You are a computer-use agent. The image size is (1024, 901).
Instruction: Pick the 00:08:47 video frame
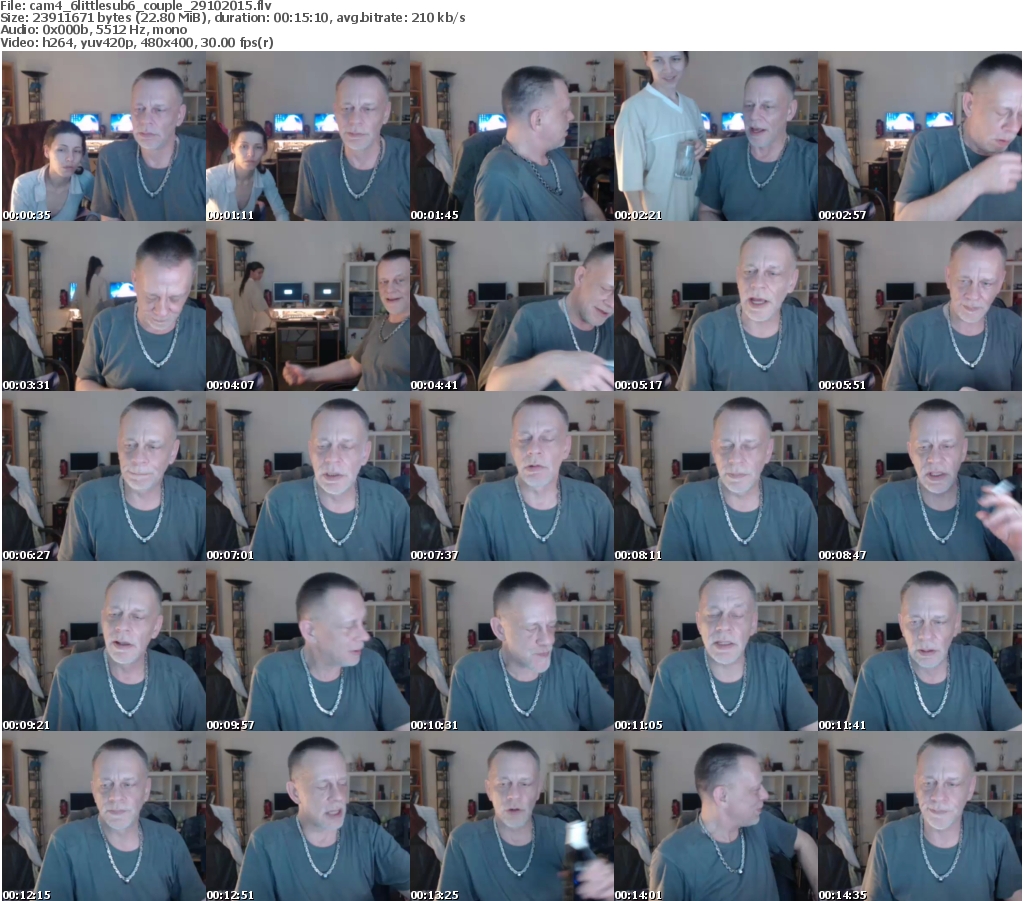[x=920, y=477]
